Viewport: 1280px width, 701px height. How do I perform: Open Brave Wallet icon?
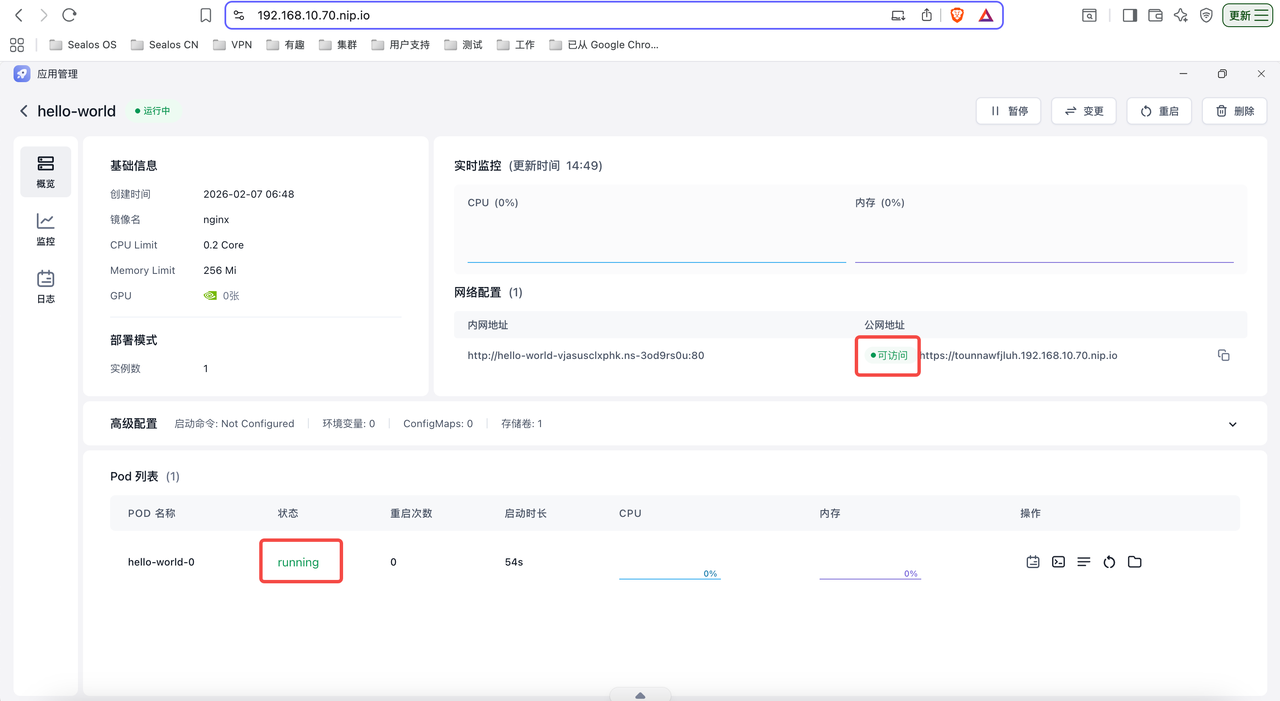tap(1155, 15)
